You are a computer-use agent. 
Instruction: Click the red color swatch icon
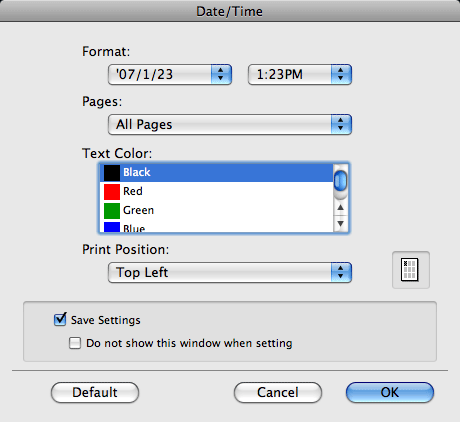point(112,192)
